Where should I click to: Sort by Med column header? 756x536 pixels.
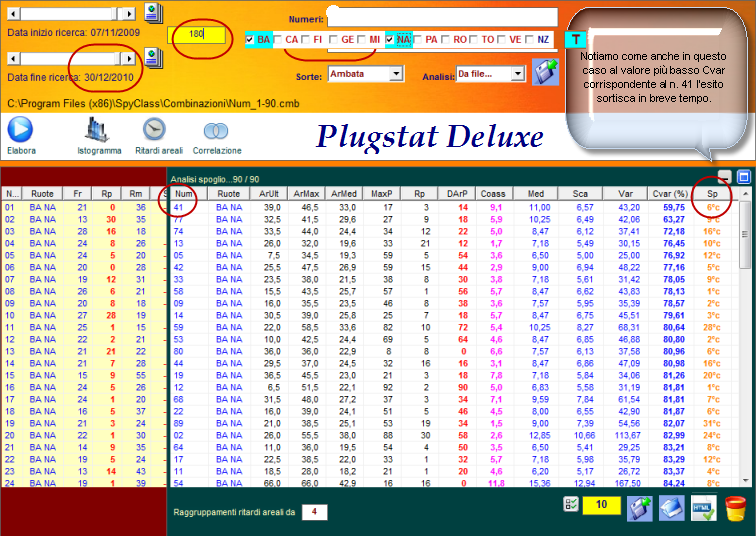(x=535, y=194)
